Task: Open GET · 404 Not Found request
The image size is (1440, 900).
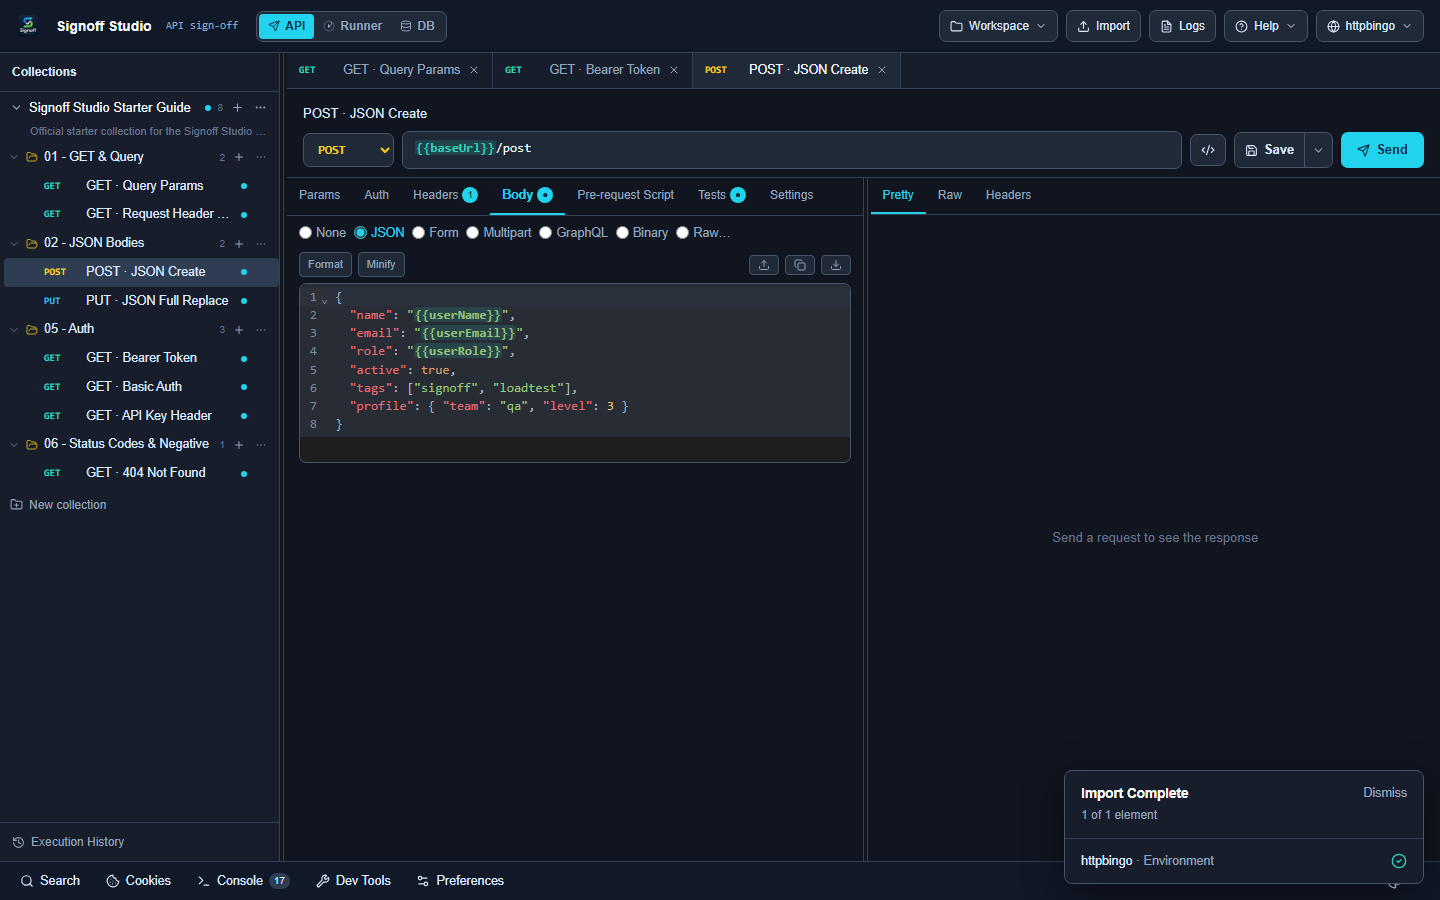Action: 141,473
